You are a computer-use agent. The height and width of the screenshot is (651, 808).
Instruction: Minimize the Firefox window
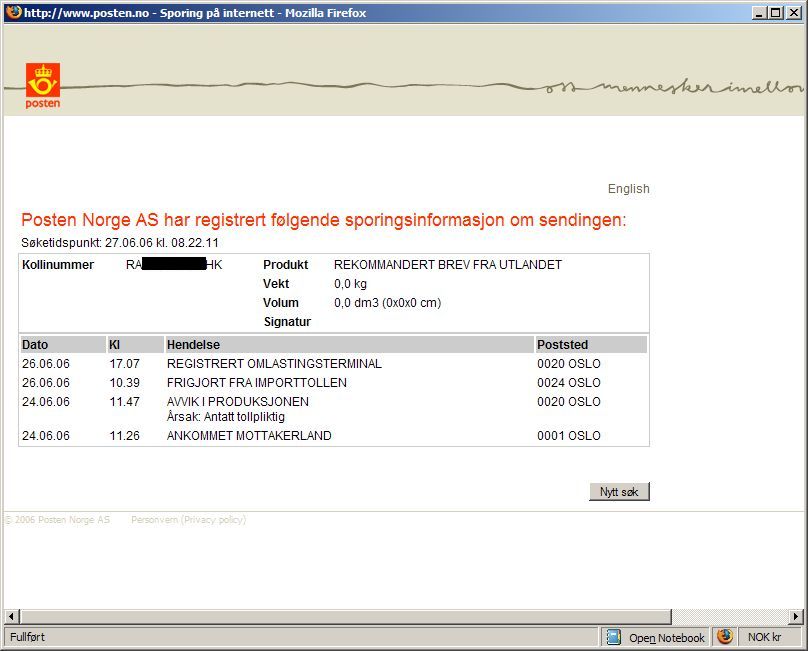pos(758,12)
